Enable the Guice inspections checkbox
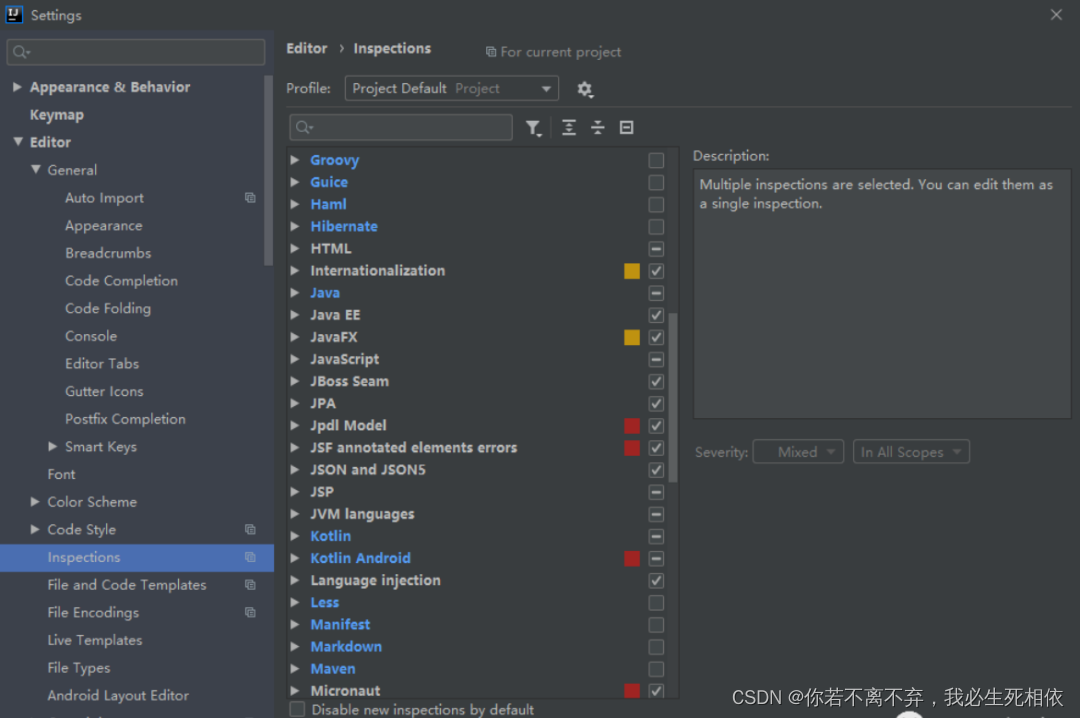This screenshot has height=718, width=1080. 656,182
